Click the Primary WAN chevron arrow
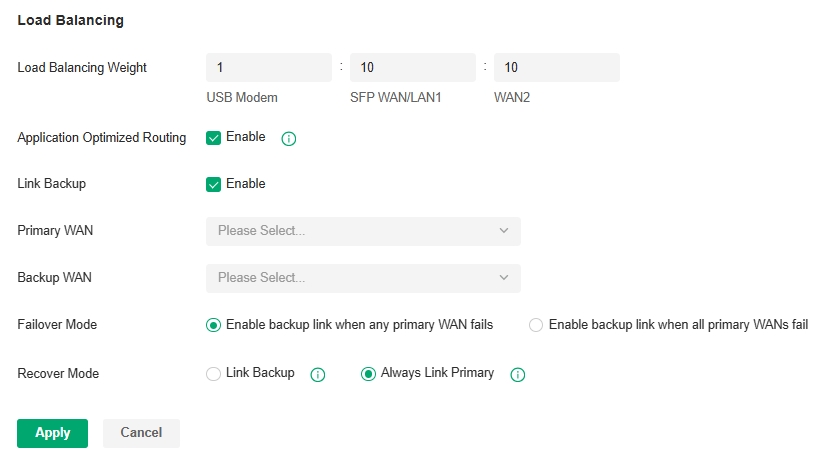Screen dimensions: 839x457 pyautogui.click(x=503, y=231)
